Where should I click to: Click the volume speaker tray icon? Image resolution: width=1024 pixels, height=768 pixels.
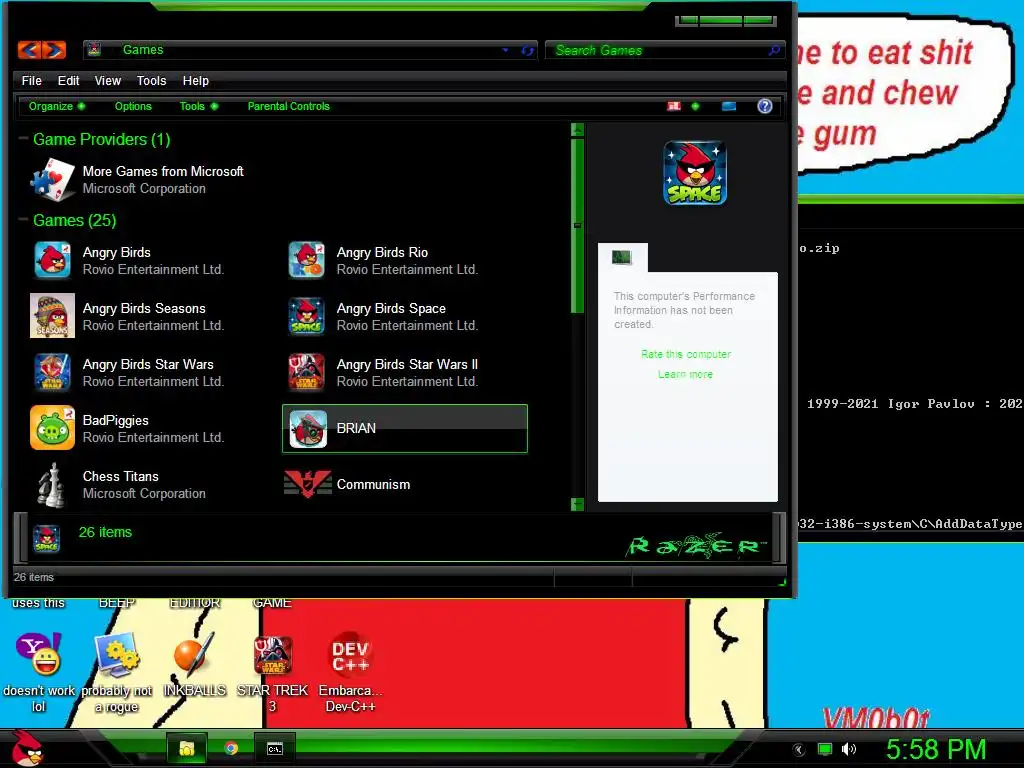coord(849,749)
